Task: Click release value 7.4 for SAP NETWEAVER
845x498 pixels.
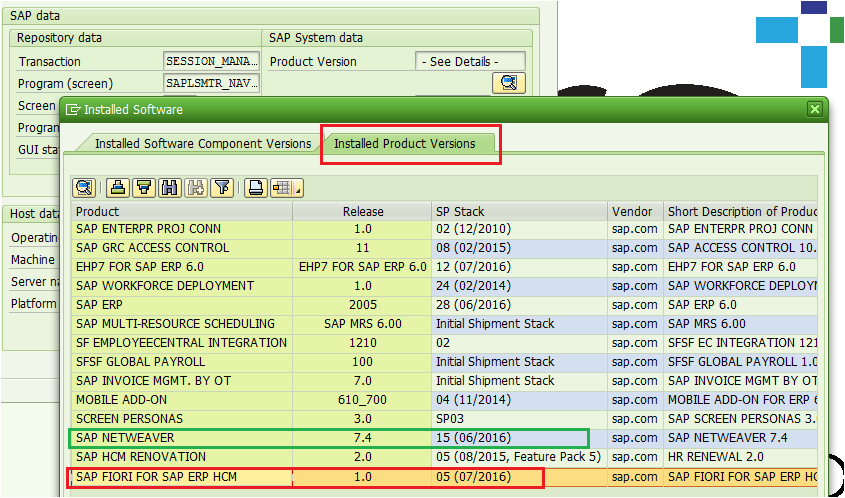Action: click(x=362, y=438)
